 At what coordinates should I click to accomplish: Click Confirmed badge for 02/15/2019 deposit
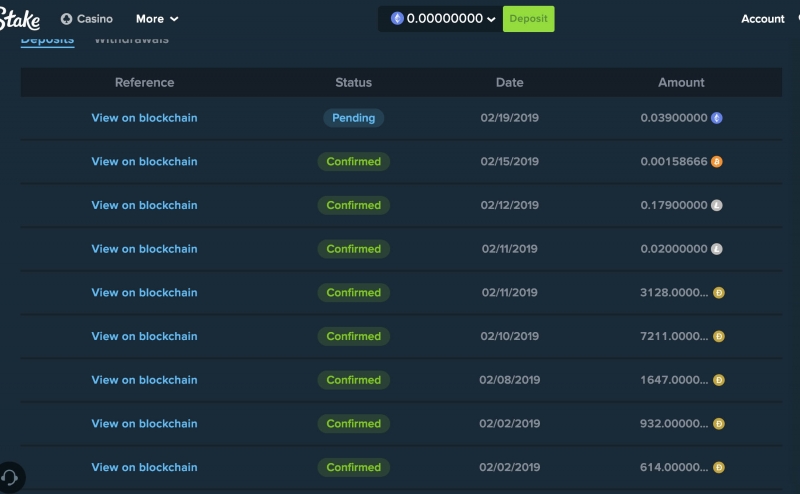pyautogui.click(x=354, y=162)
